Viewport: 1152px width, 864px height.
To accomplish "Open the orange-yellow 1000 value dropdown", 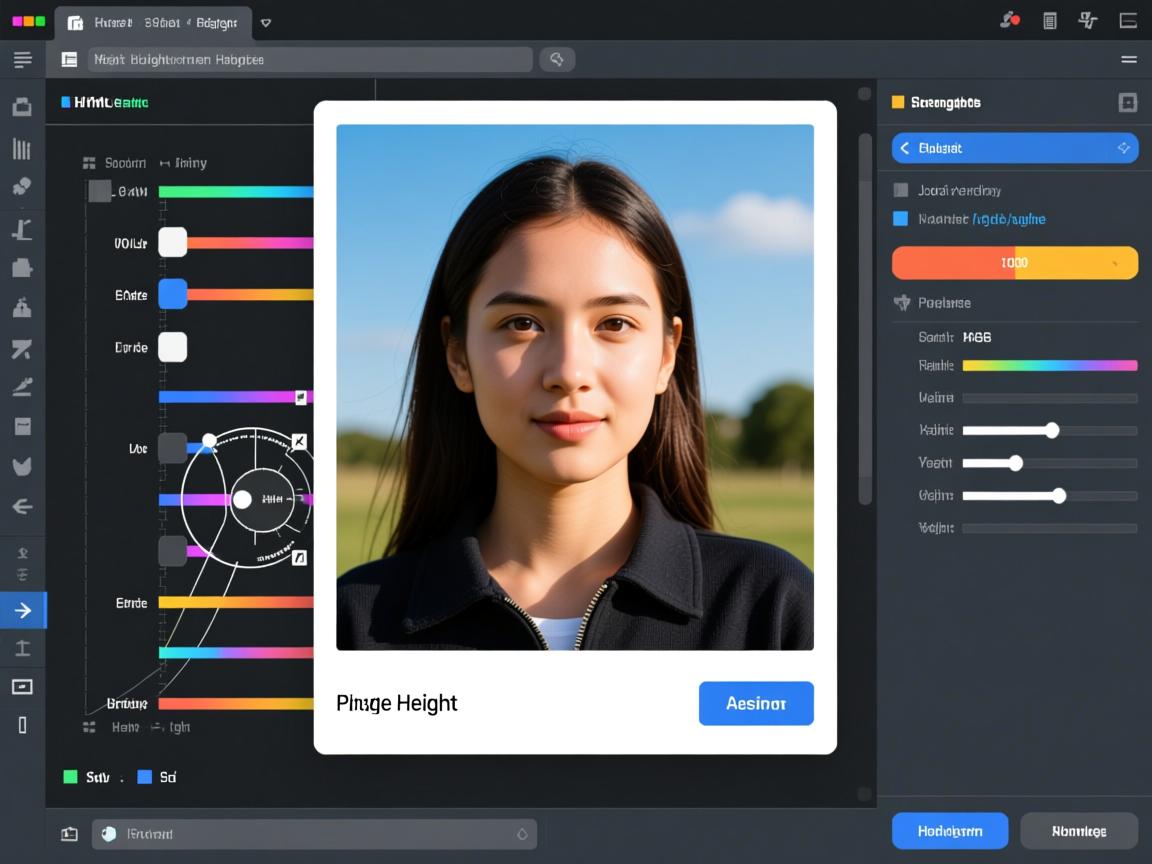I will [x=1014, y=262].
